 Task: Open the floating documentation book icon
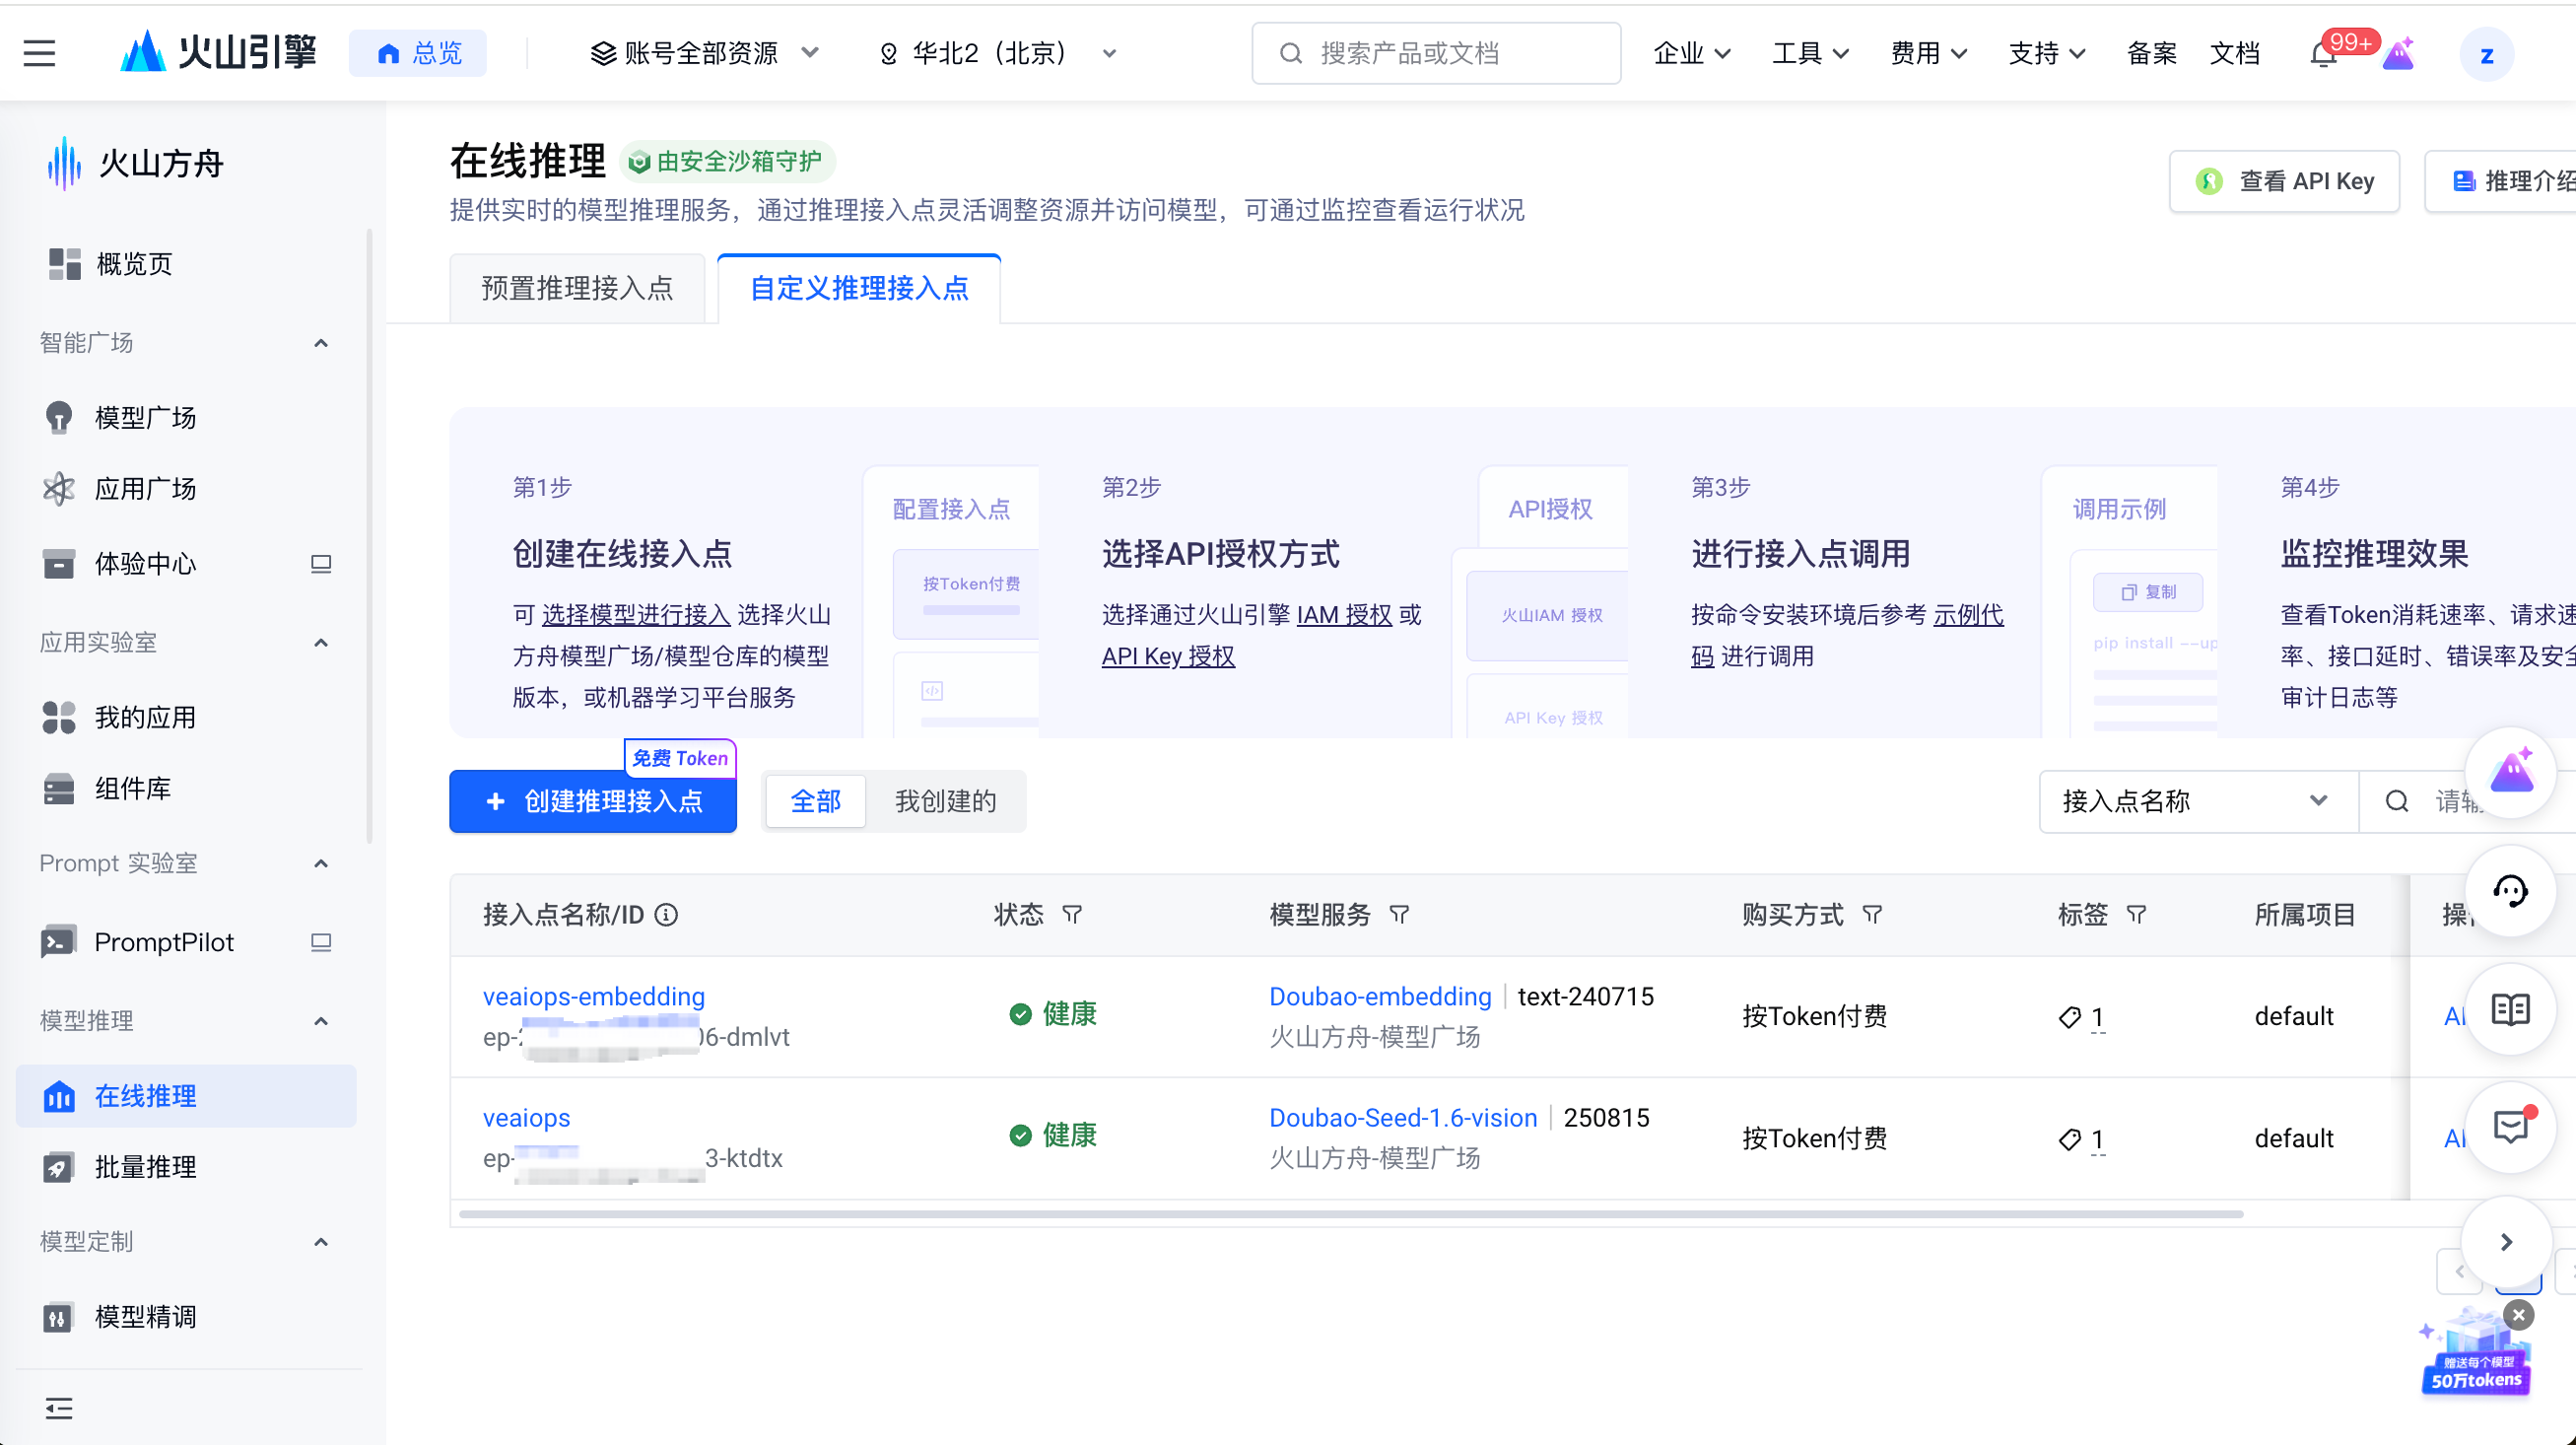pos(2510,1010)
